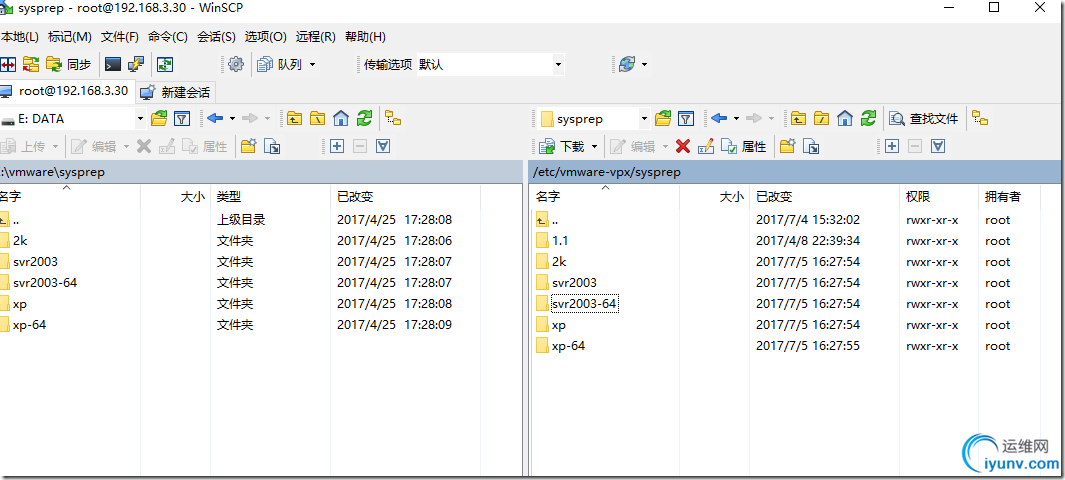Go to local home directory icon
Image resolution: width=1065 pixels, height=480 pixels.
click(x=341, y=119)
